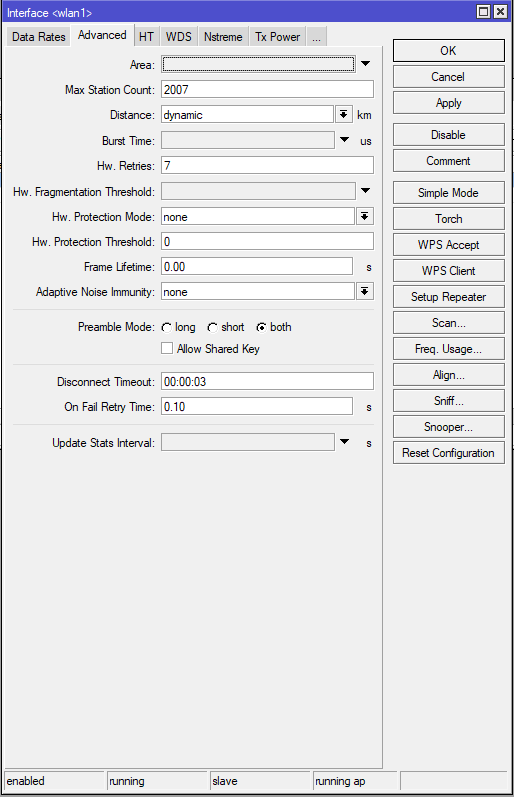This screenshot has width=514, height=797.
Task: Open the WDS tab
Action: tap(178, 37)
